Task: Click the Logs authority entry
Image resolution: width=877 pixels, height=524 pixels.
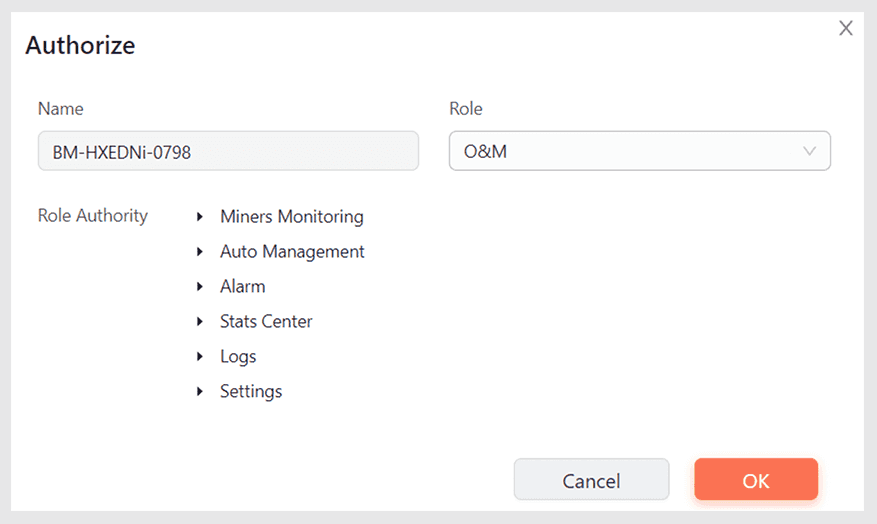Action: pyautogui.click(x=238, y=357)
